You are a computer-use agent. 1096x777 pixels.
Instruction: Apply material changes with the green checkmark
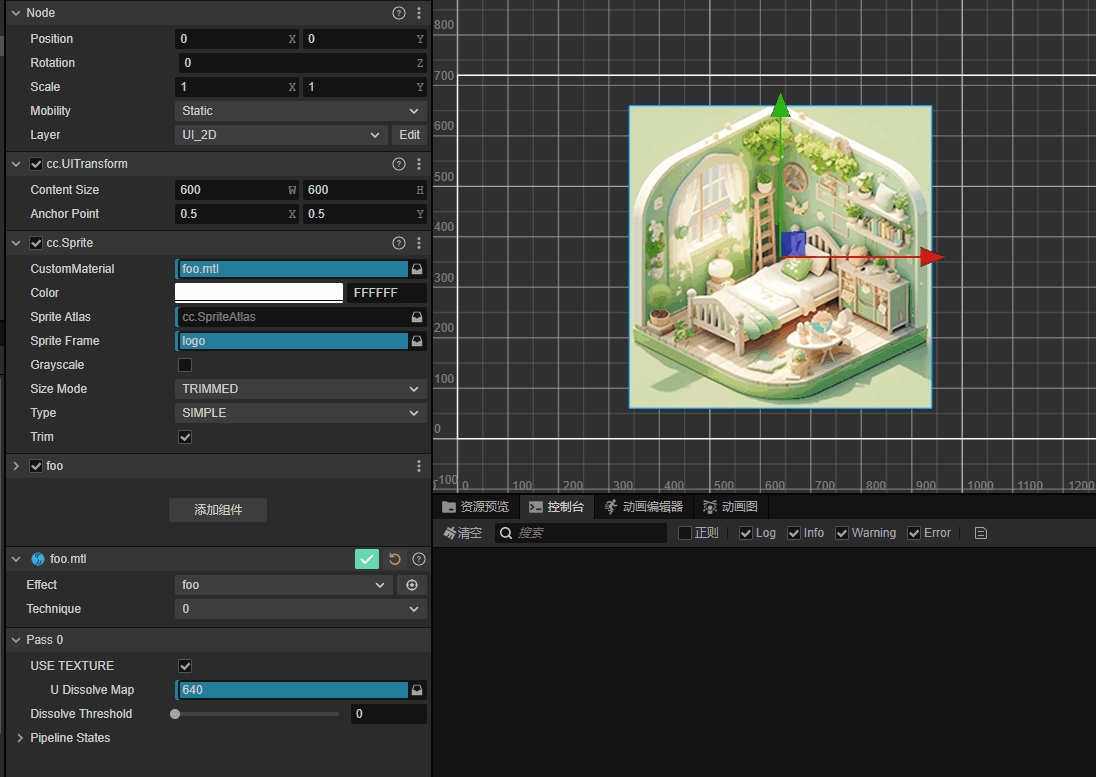point(366,559)
